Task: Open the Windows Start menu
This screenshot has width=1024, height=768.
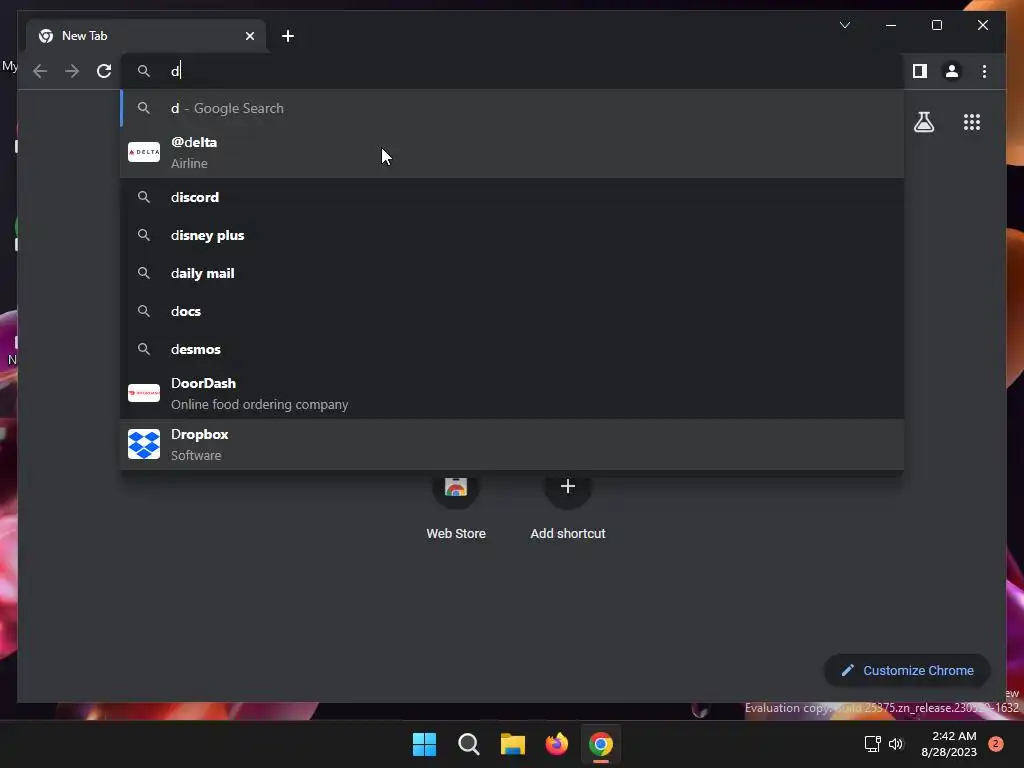Action: [x=424, y=744]
